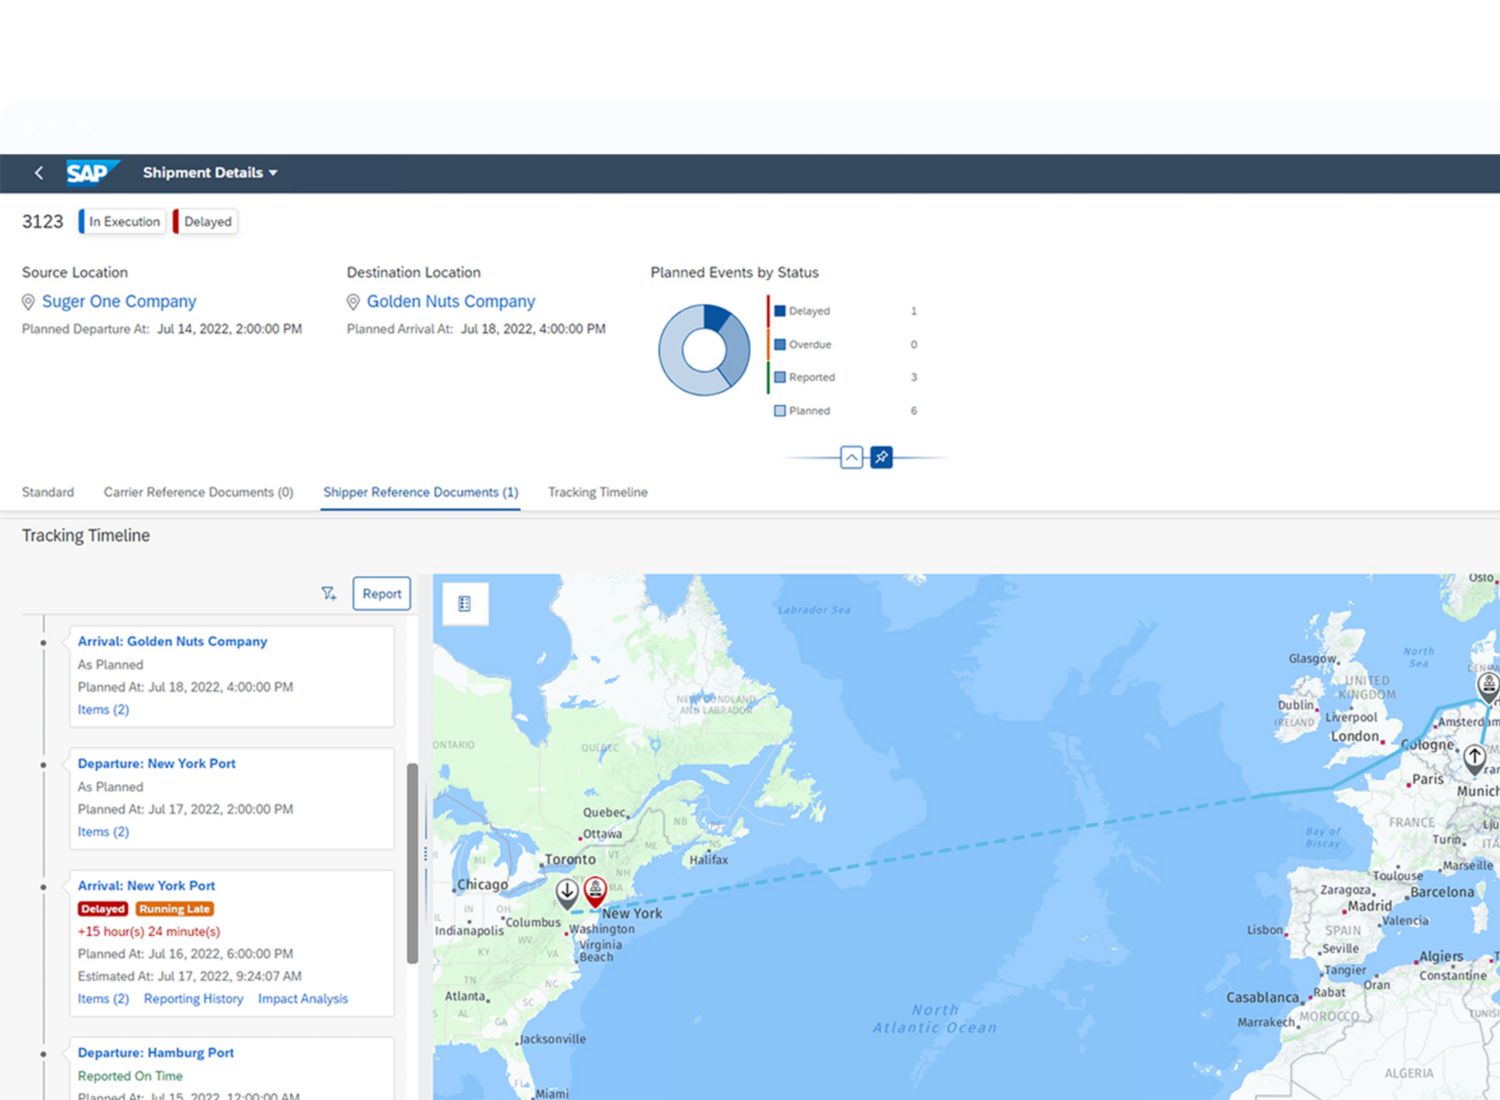
Task: Click the timeline list vertical scrollbar
Action: coord(412,863)
